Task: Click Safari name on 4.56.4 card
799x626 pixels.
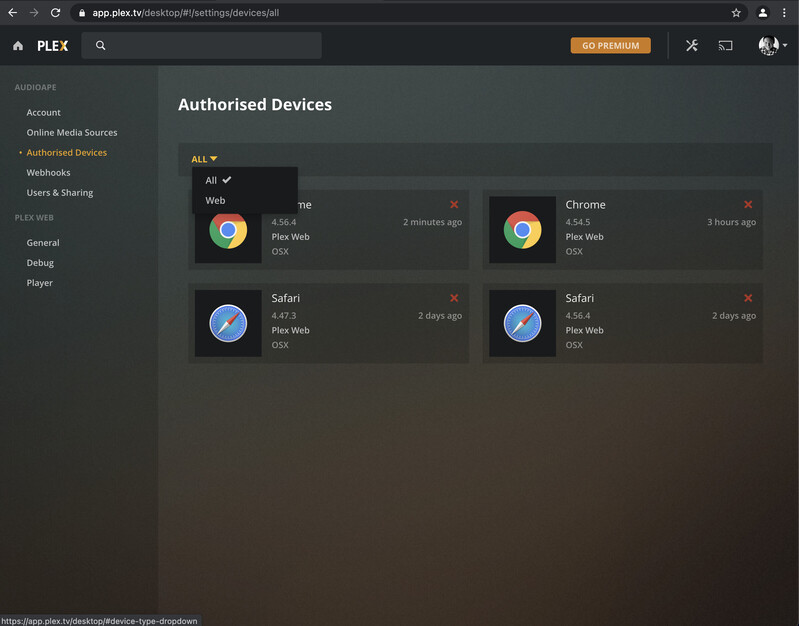Action: point(579,298)
